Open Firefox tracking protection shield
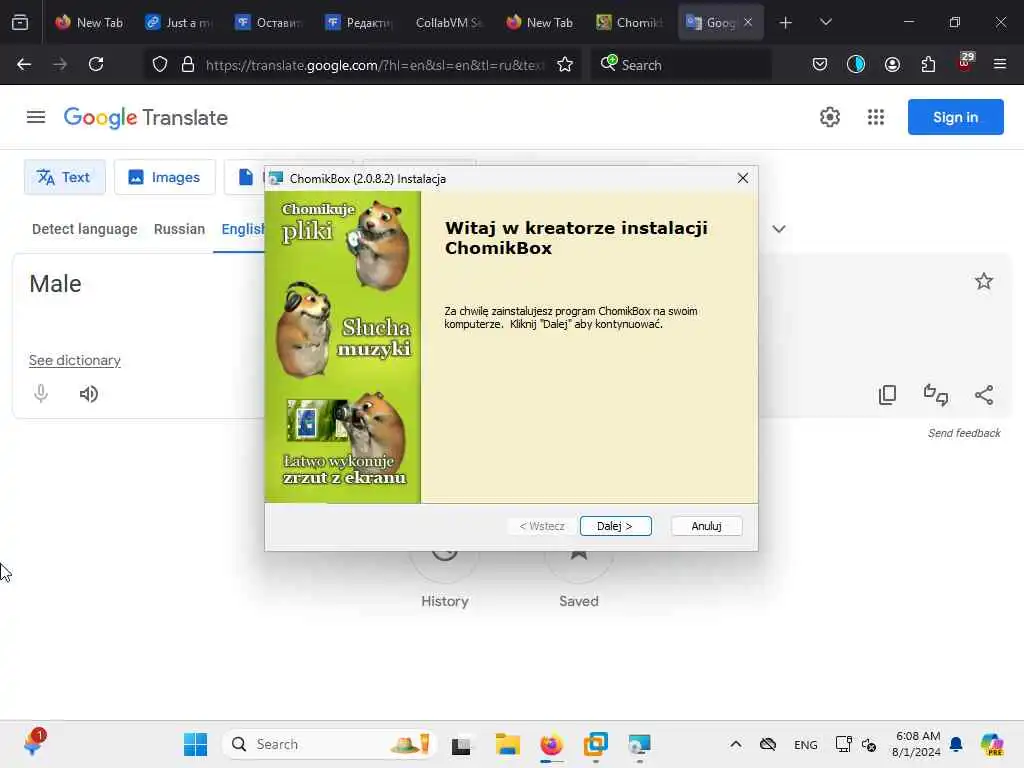The width and height of the screenshot is (1024, 768). [160, 64]
